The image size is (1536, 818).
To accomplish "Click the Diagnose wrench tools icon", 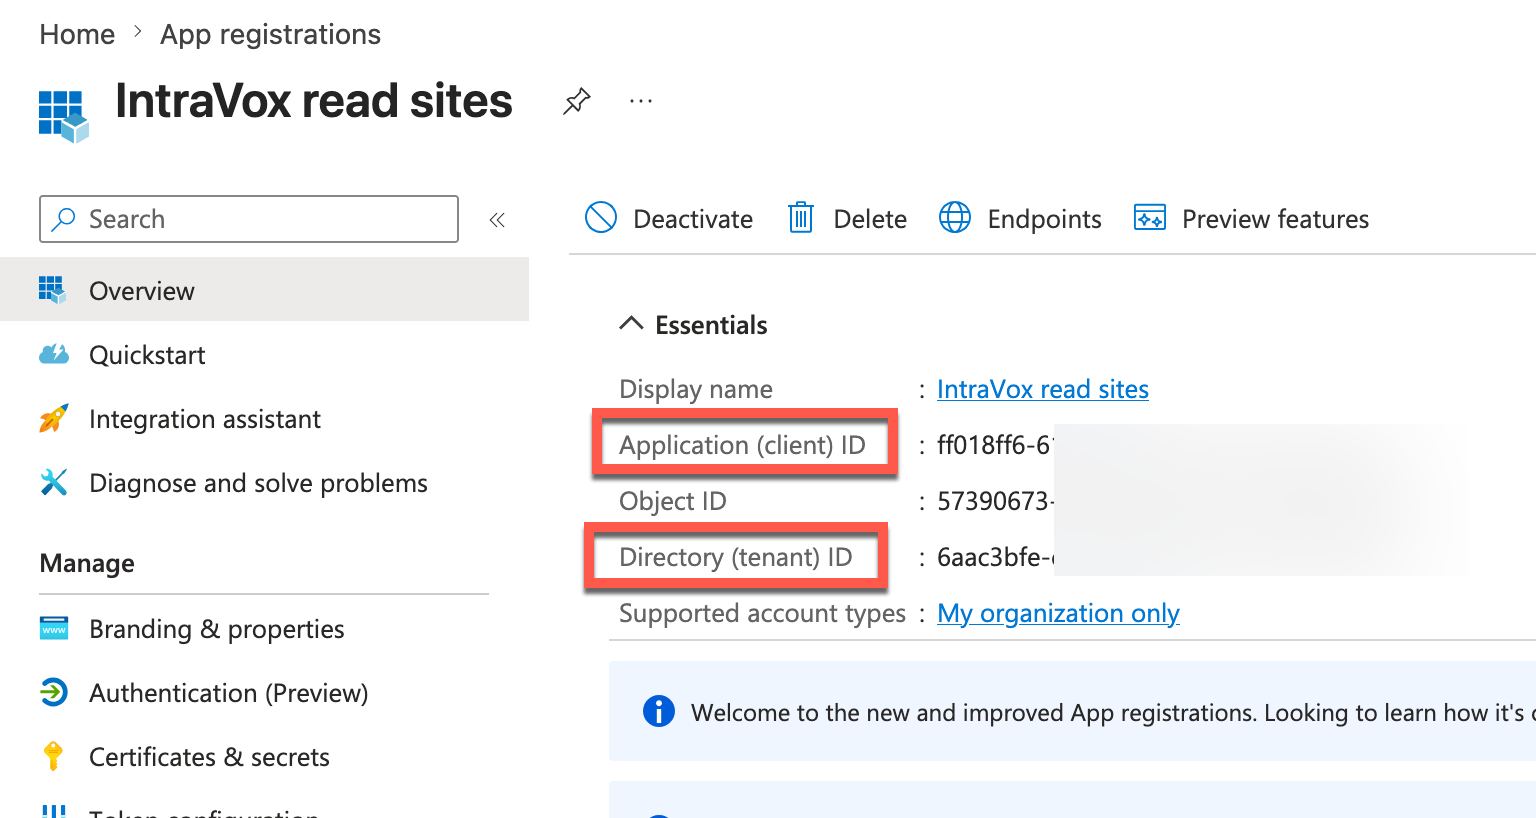I will [53, 482].
